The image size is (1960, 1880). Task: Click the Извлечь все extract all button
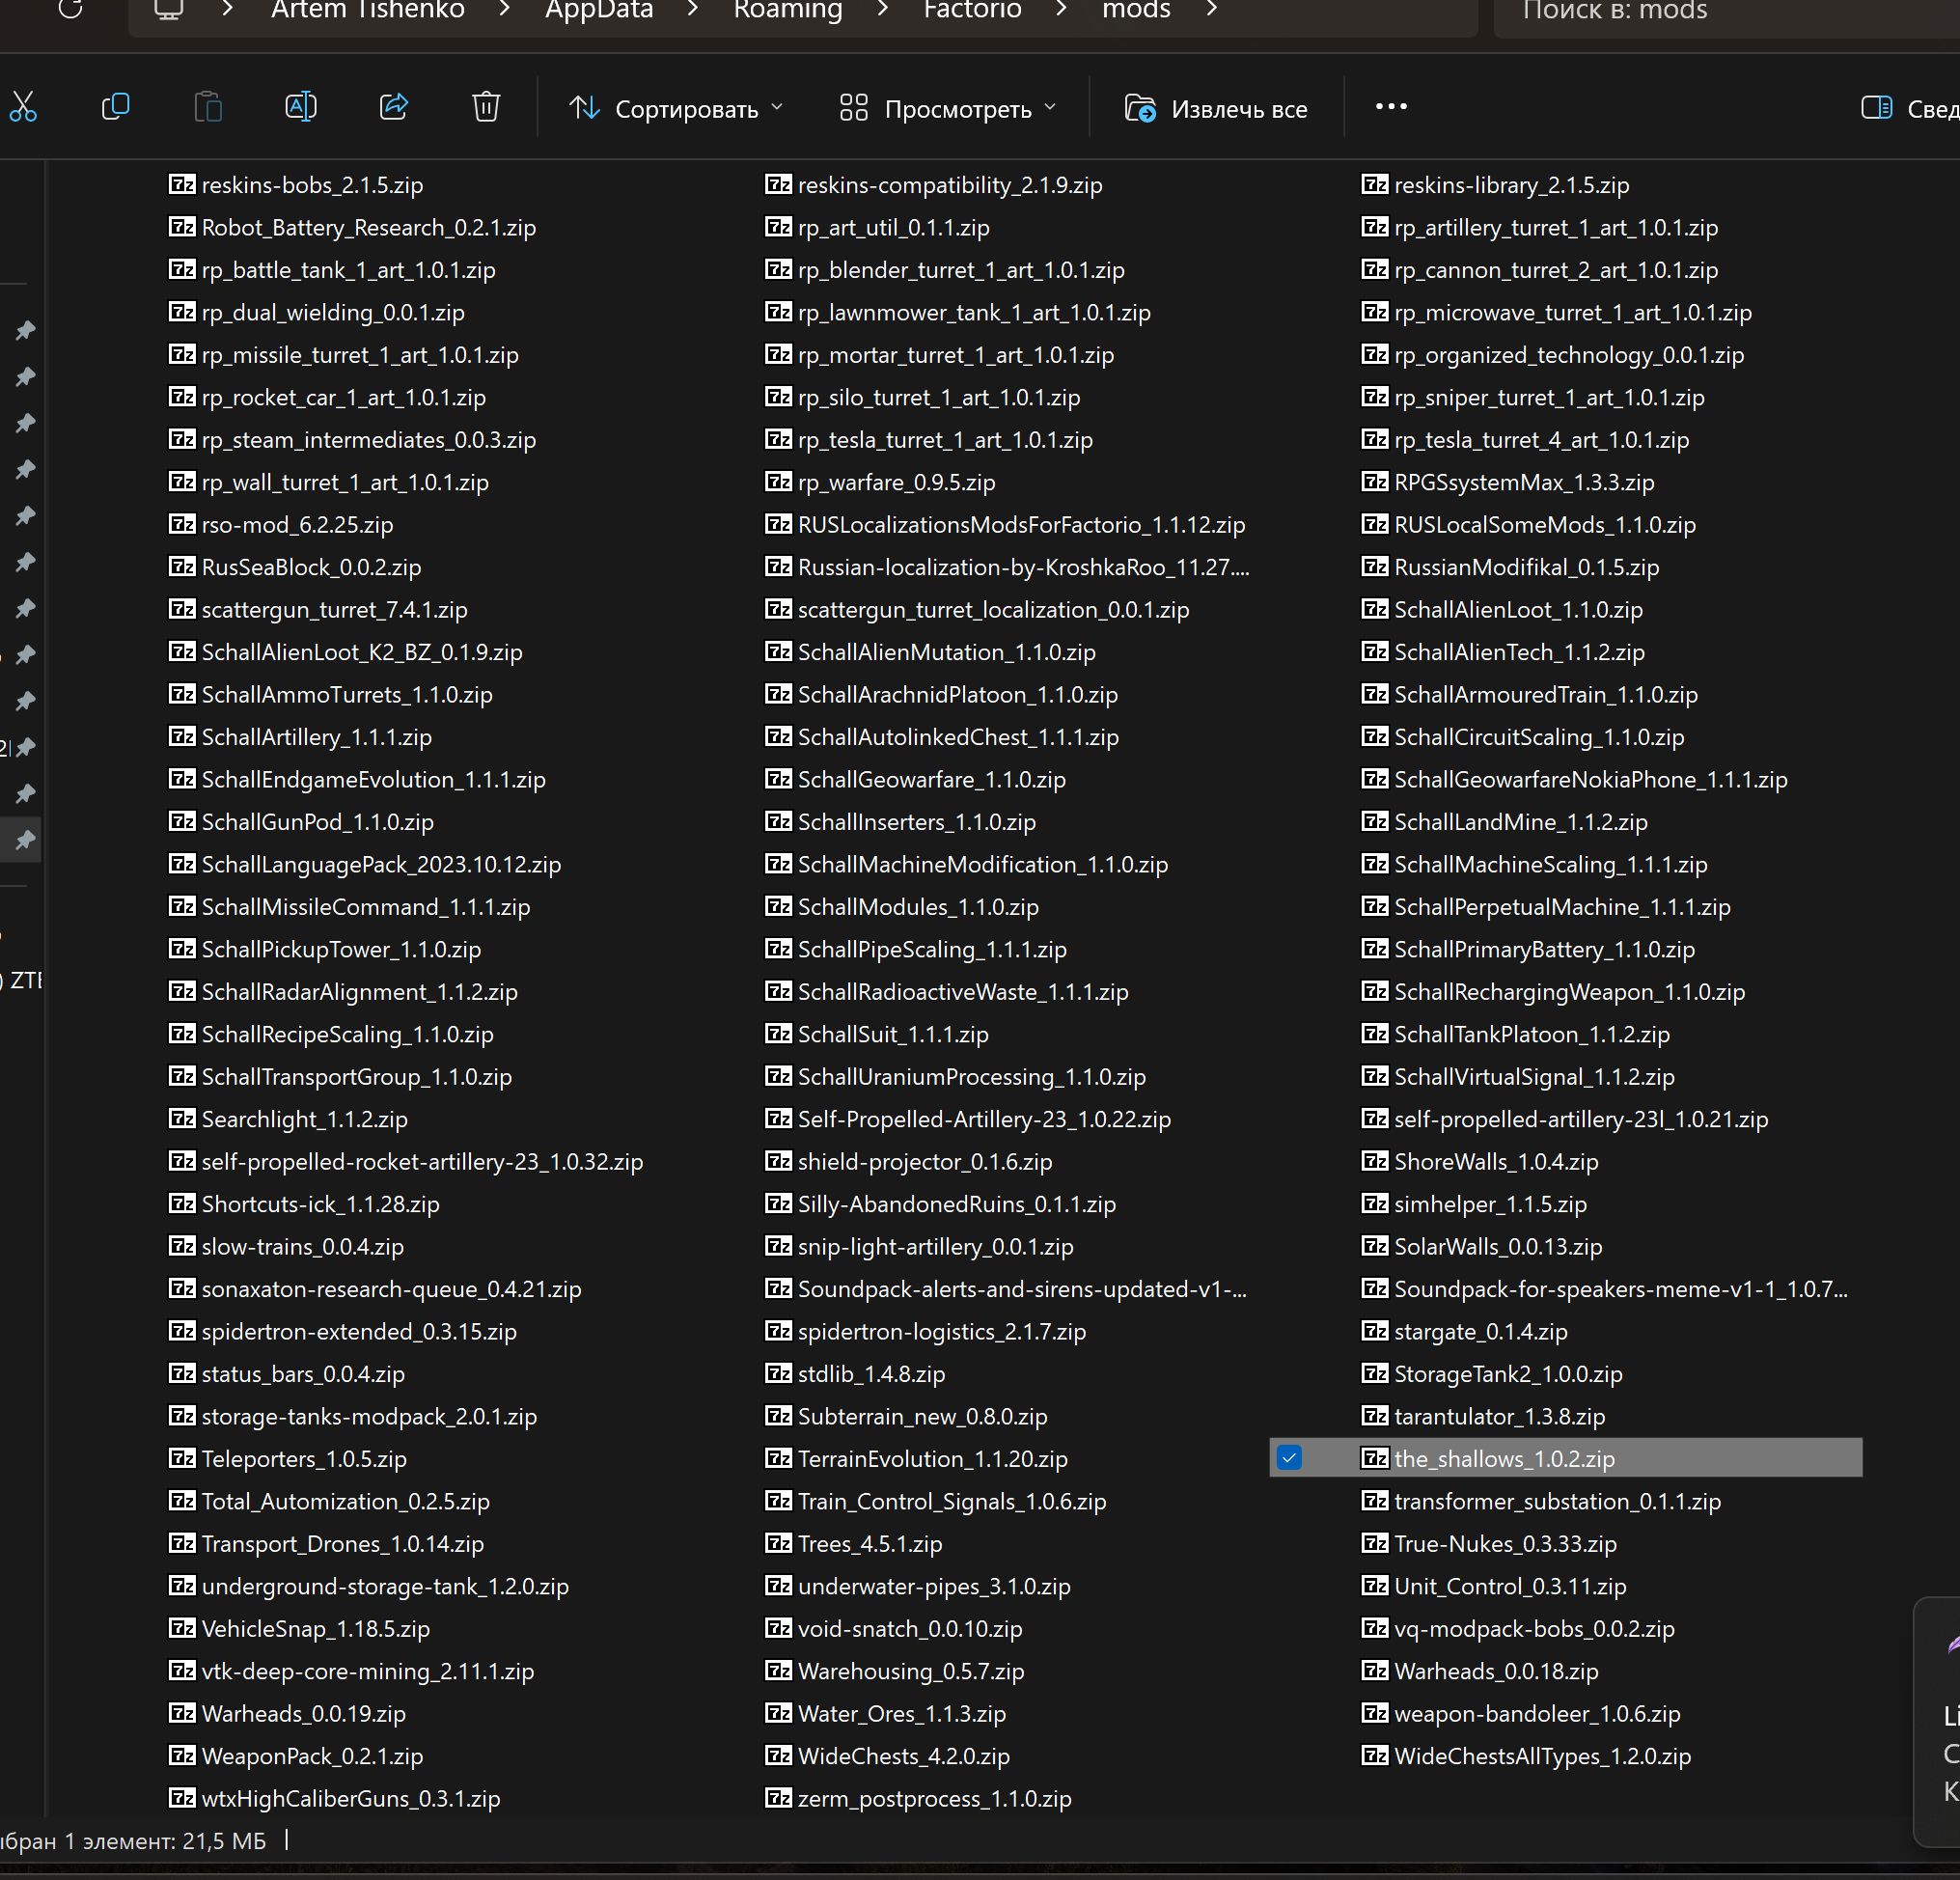1217,108
